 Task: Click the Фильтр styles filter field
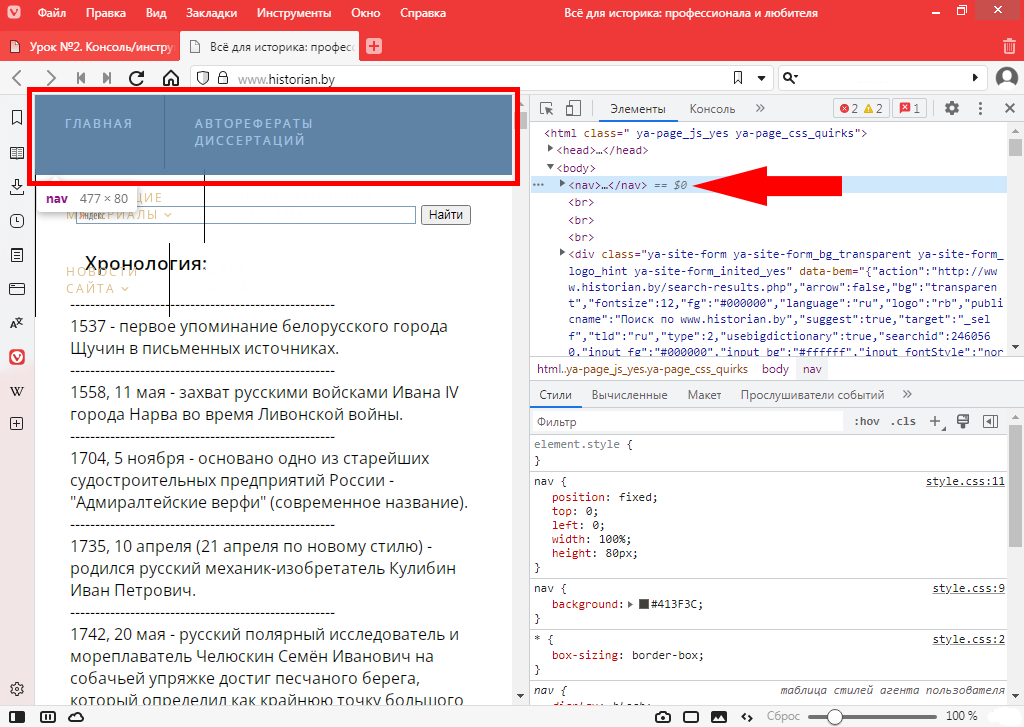[690, 422]
